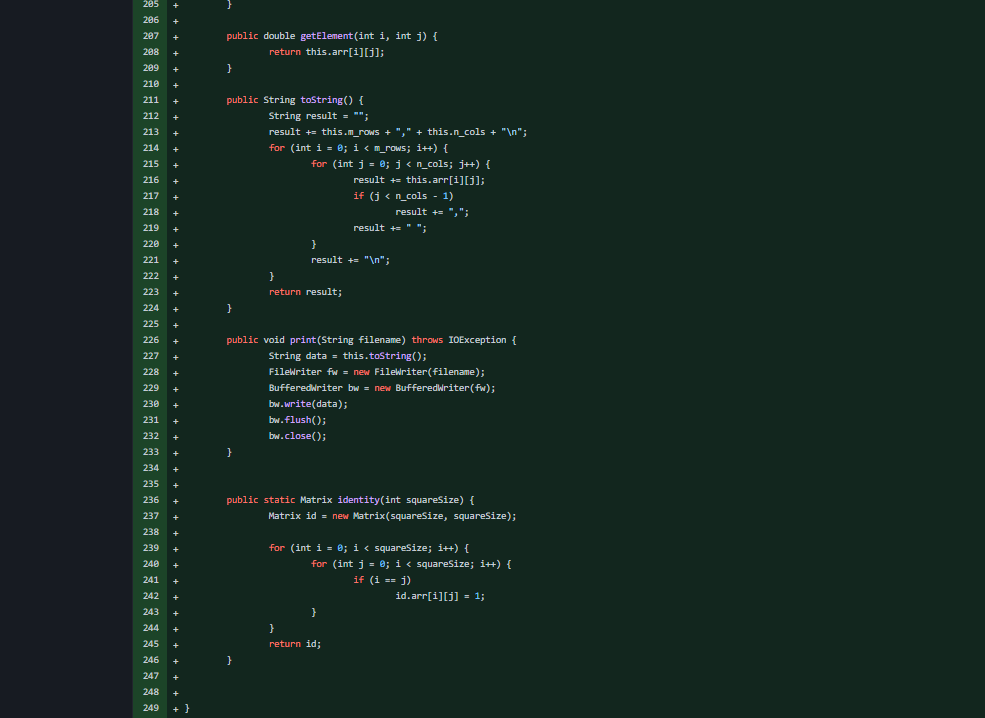Click 'result += " ";' line
985x718 pixels.
pyautogui.click(x=389, y=228)
